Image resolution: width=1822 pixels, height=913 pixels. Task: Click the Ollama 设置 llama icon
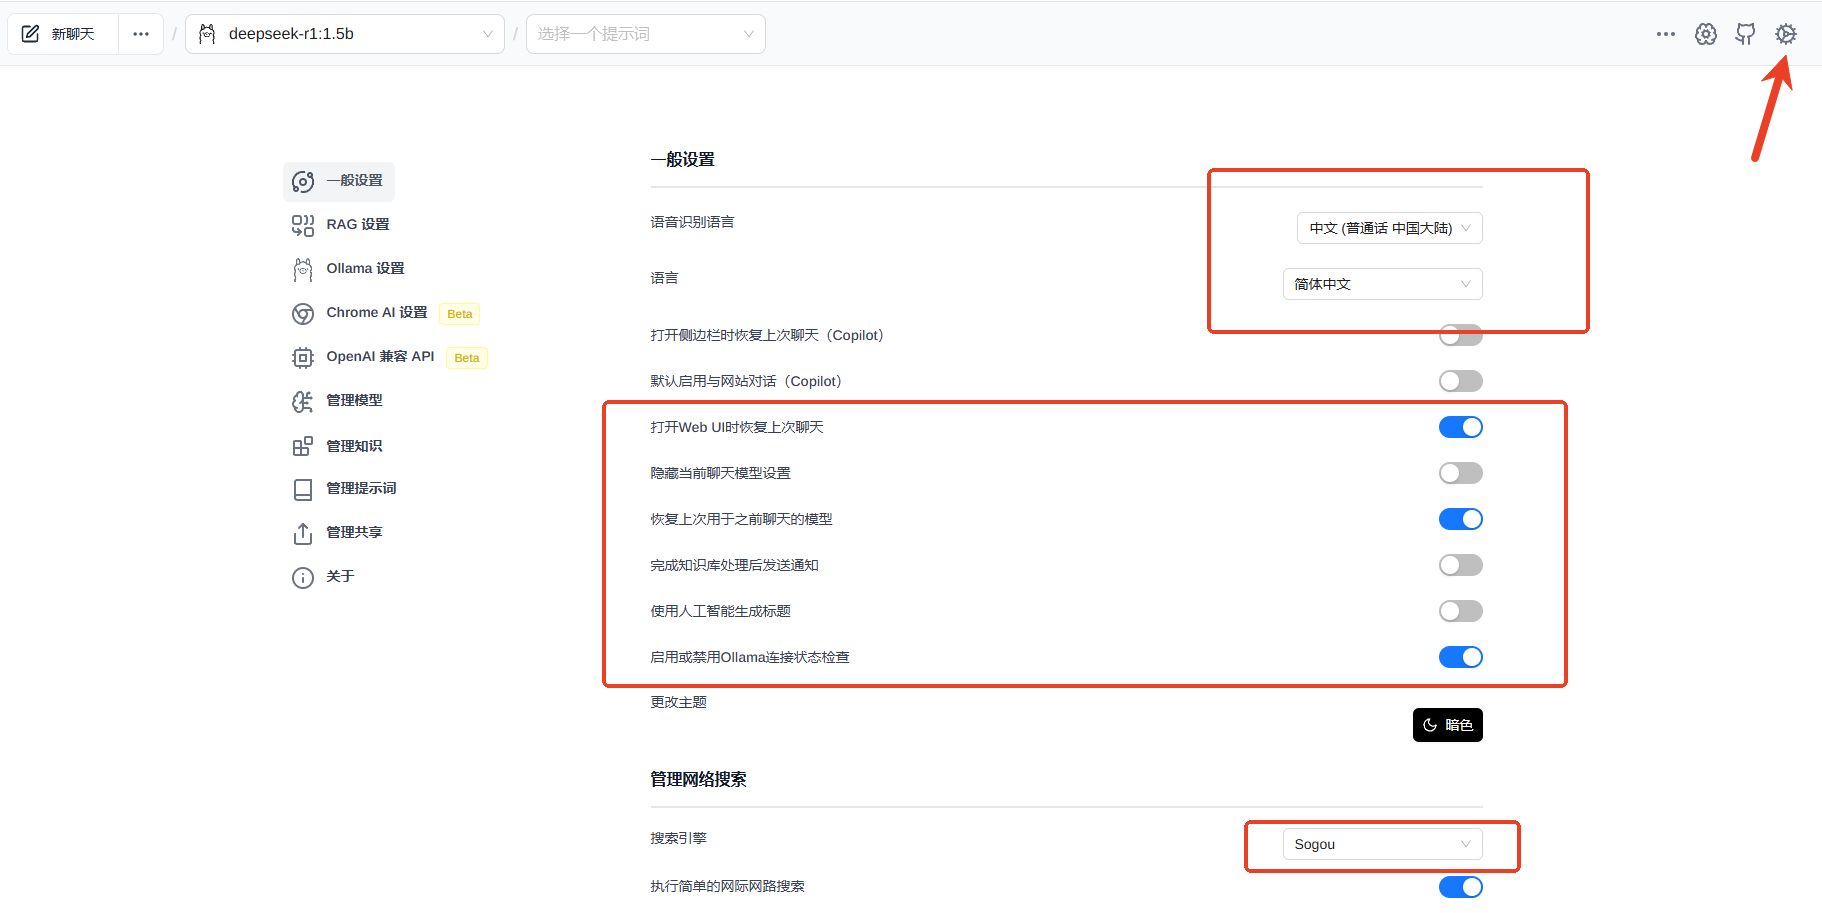[302, 269]
